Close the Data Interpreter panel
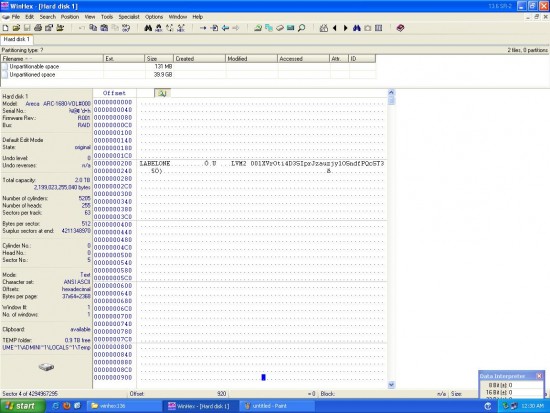Image resolution: width=550 pixels, height=413 pixels. point(539,376)
